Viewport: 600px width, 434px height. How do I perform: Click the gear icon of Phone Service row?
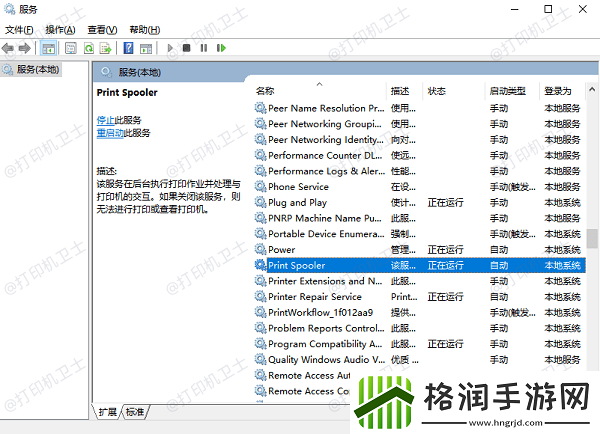click(x=260, y=186)
